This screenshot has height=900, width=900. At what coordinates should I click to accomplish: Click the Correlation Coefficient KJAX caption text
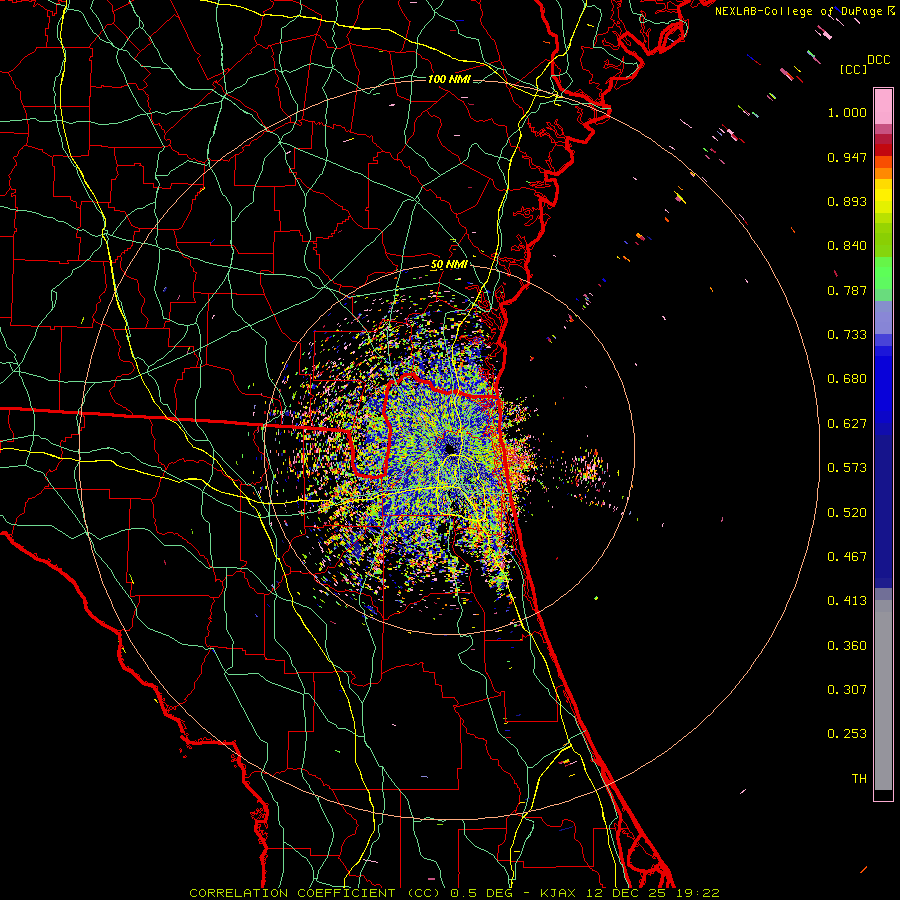pos(454,893)
